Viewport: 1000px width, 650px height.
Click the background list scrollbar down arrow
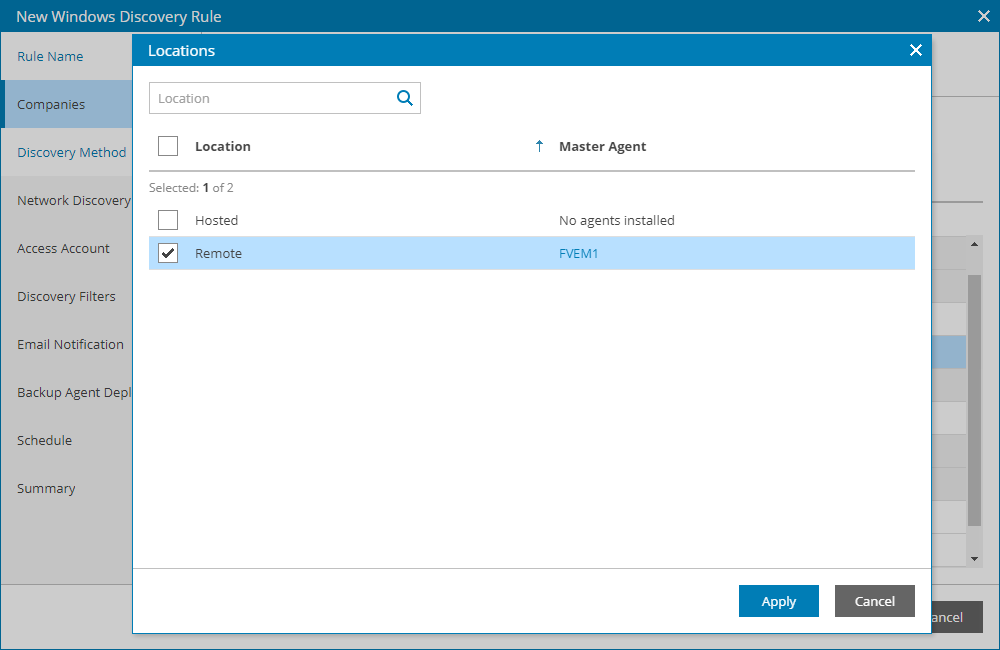coord(974,559)
